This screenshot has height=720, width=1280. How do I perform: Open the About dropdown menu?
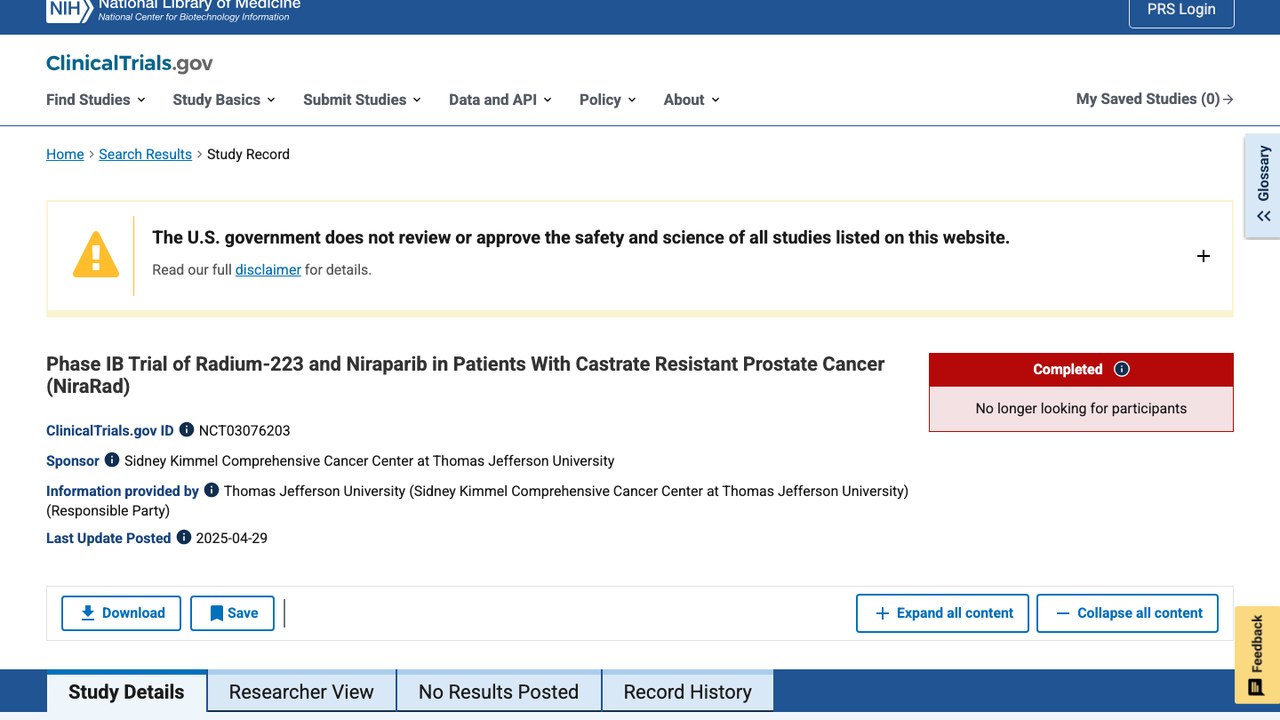pyautogui.click(x=692, y=99)
